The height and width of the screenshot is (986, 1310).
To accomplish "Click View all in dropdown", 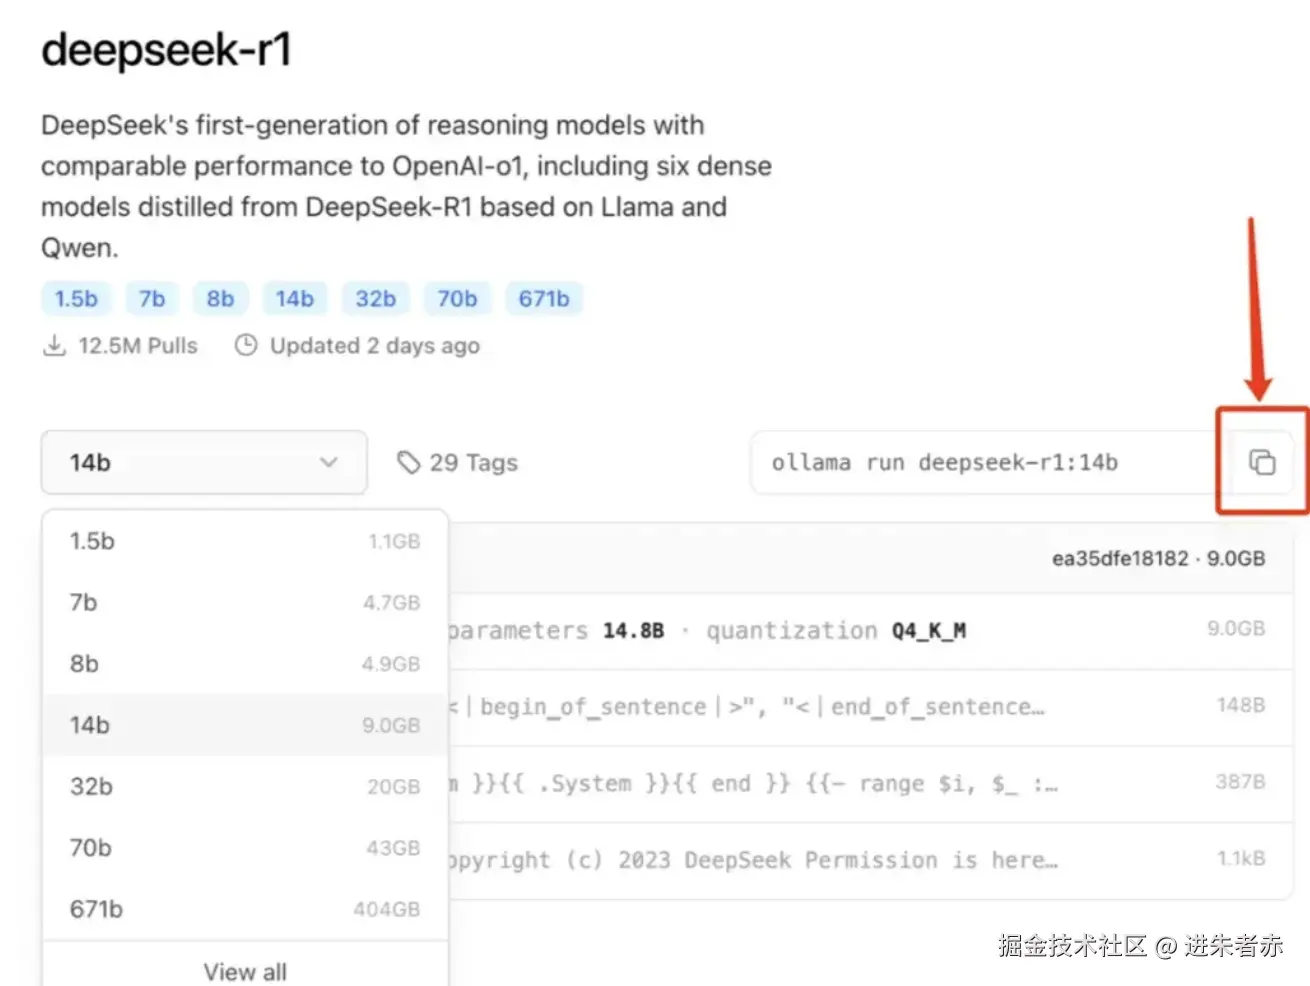I will point(245,971).
